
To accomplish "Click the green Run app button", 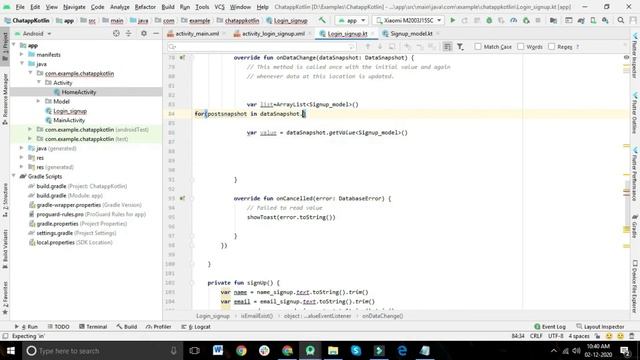I will point(452,20).
